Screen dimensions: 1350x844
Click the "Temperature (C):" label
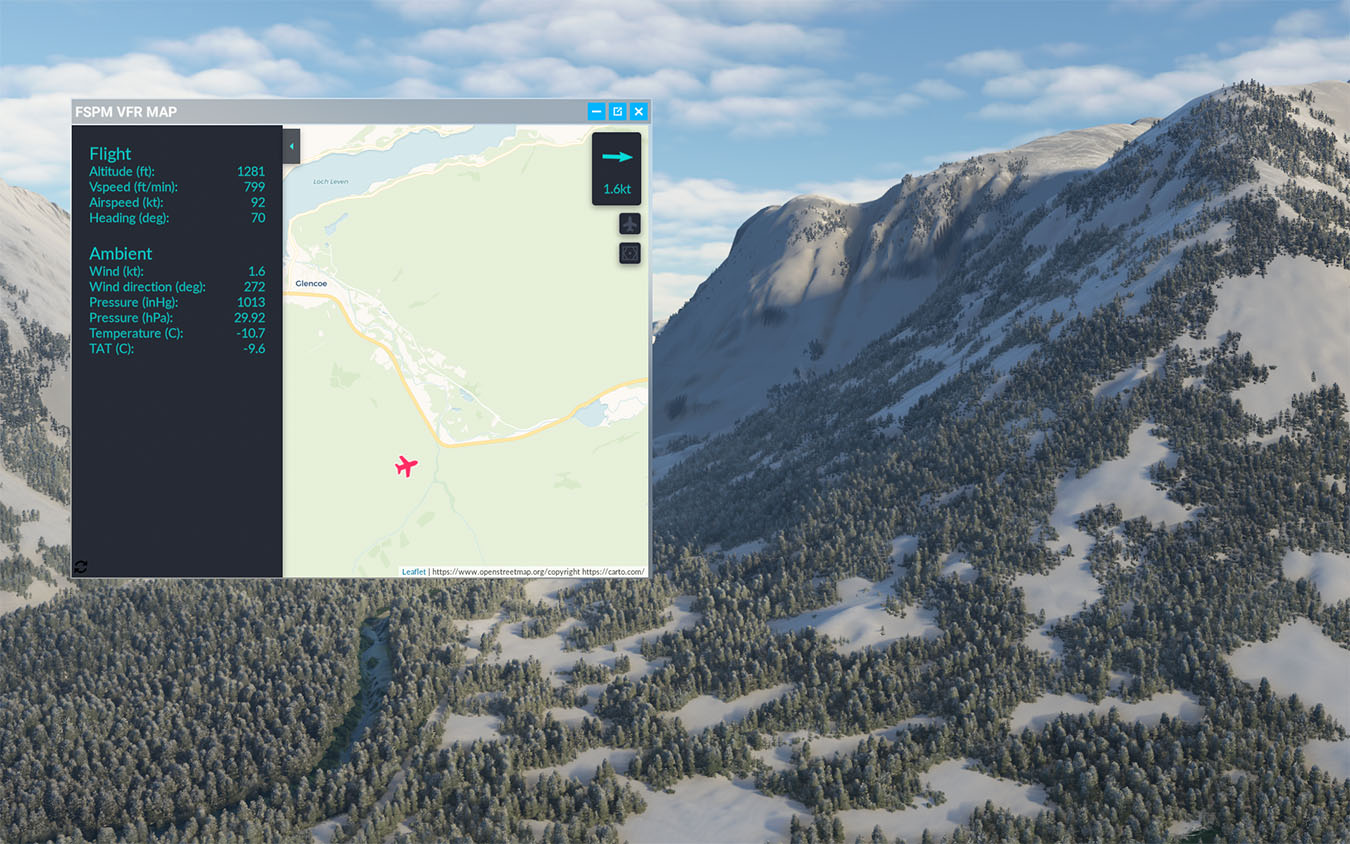coord(136,333)
